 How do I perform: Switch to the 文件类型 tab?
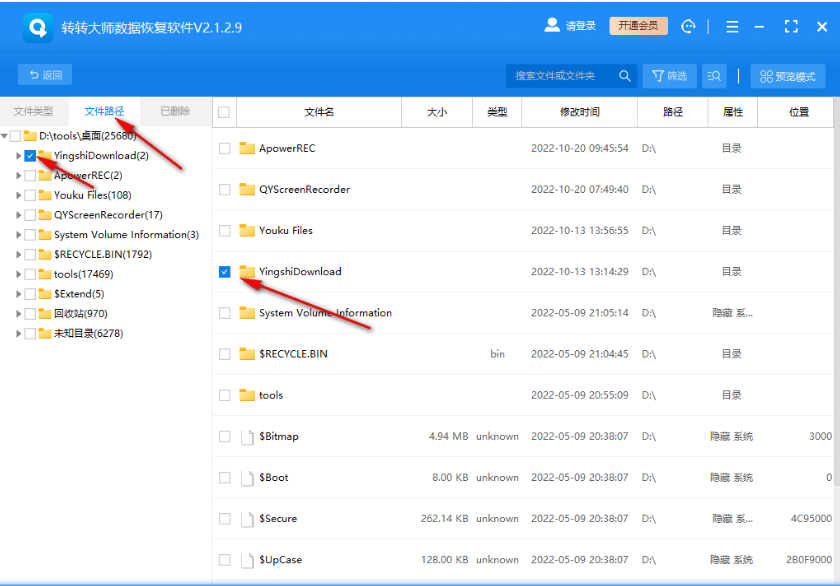(x=34, y=111)
